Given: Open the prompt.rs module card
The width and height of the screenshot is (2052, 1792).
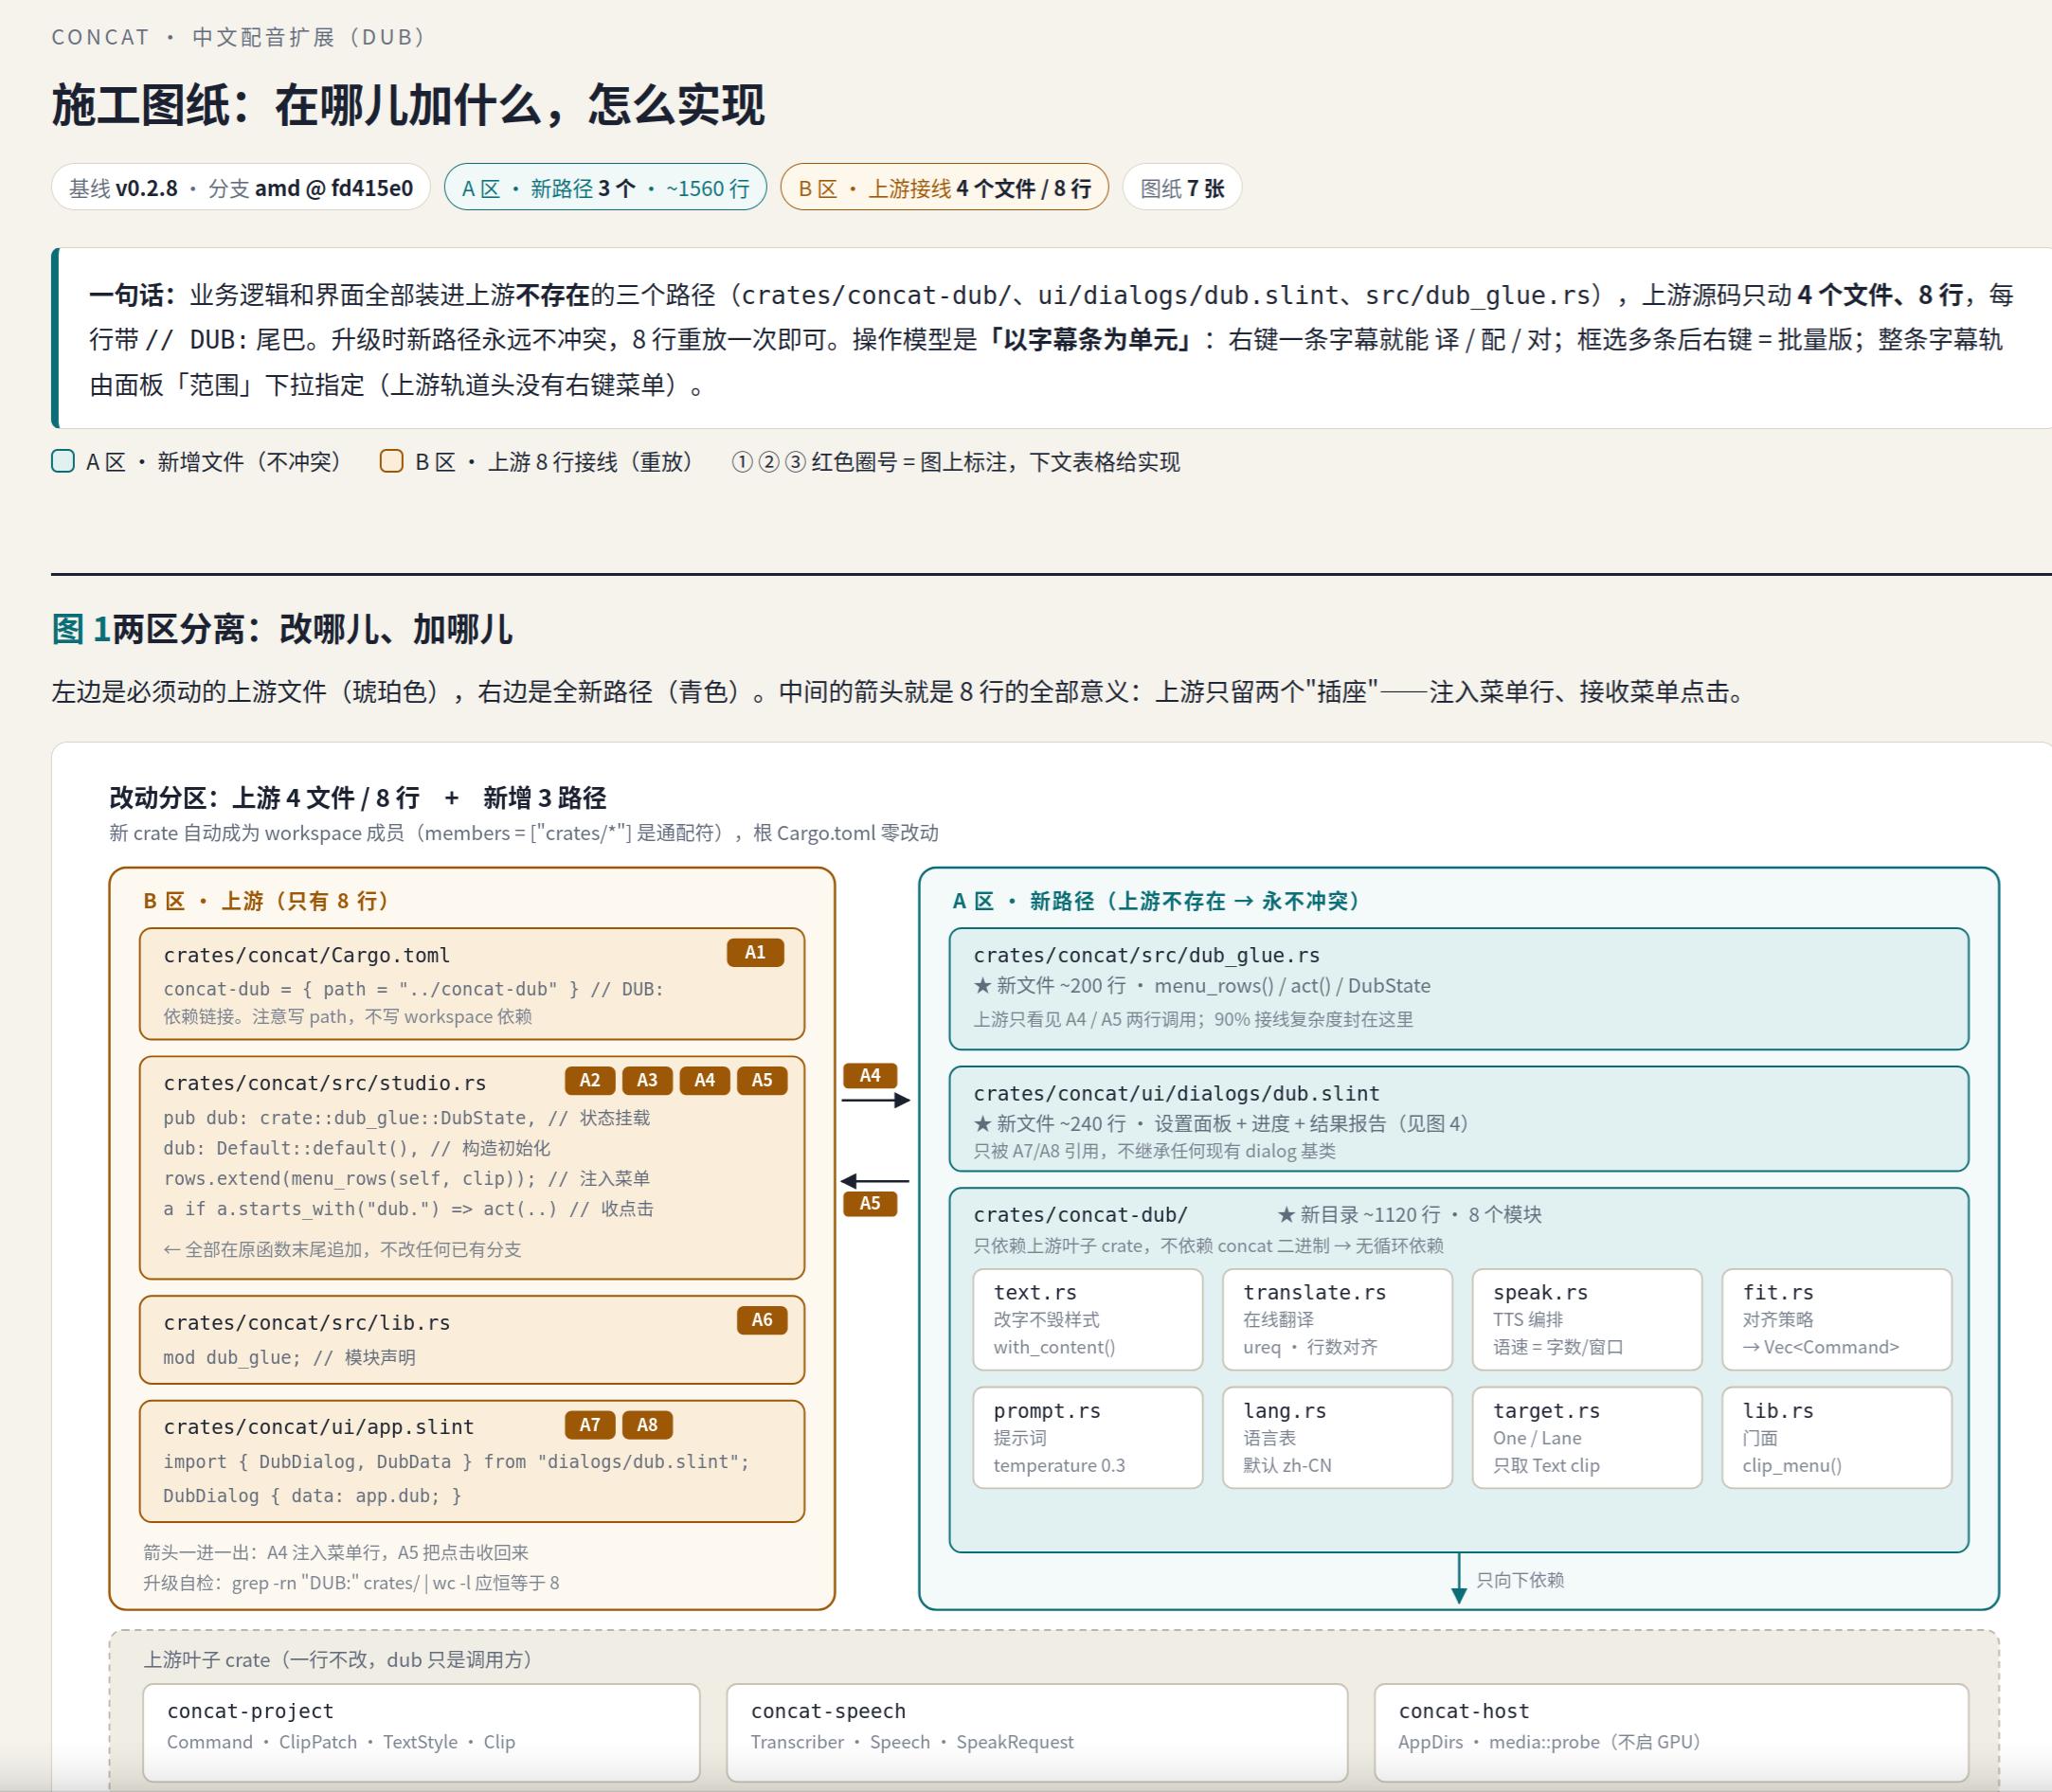Looking at the screenshot, I should click(x=1088, y=1437).
